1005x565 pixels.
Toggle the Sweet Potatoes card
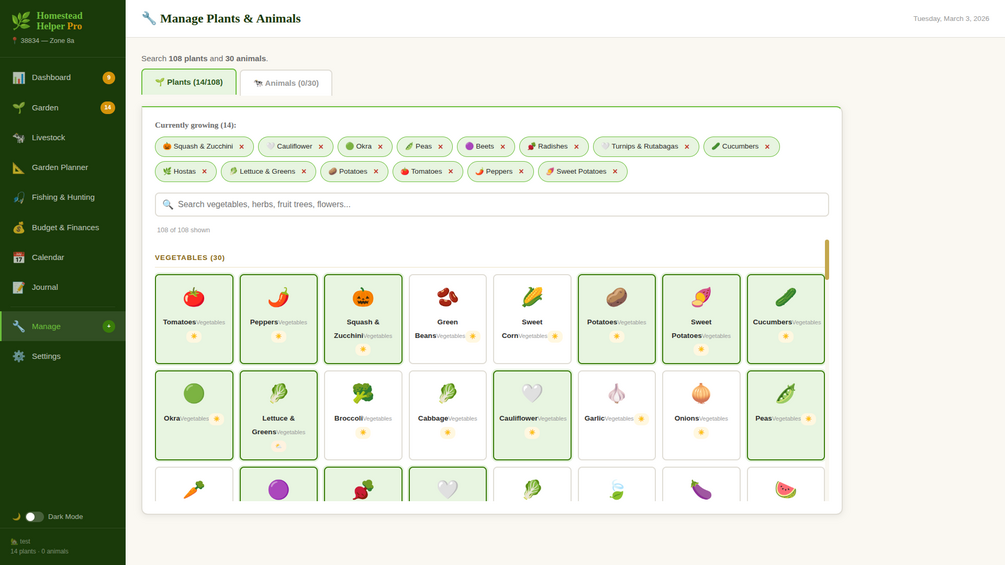click(x=701, y=319)
